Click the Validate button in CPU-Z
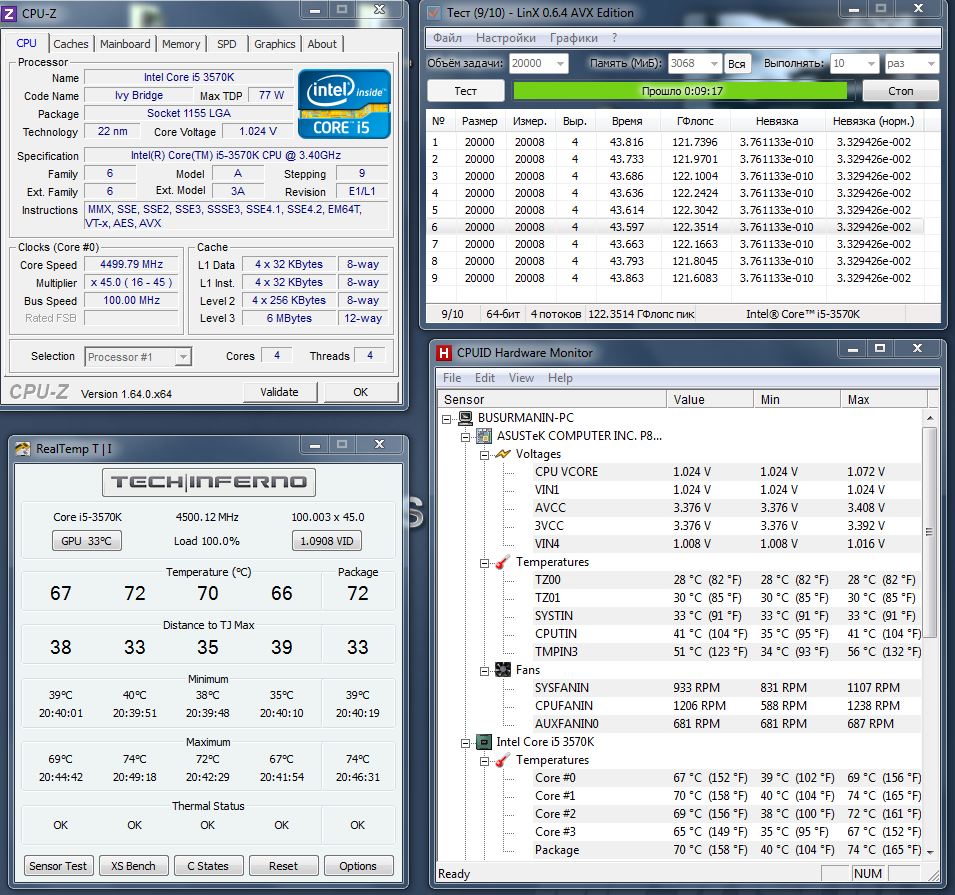The height and width of the screenshot is (895, 955). point(279,392)
